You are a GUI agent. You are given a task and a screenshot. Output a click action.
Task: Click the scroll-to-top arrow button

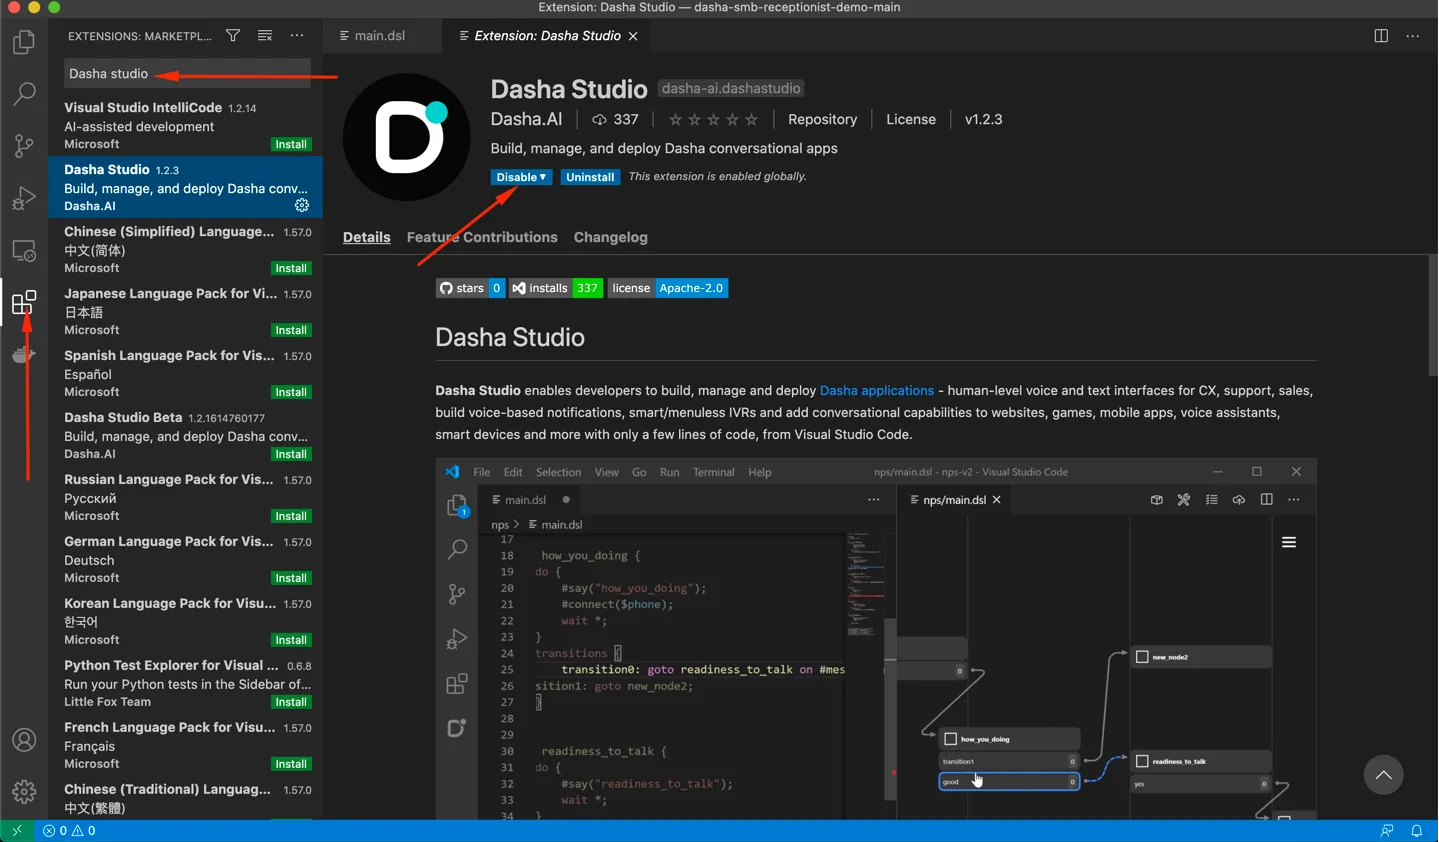click(x=1383, y=775)
